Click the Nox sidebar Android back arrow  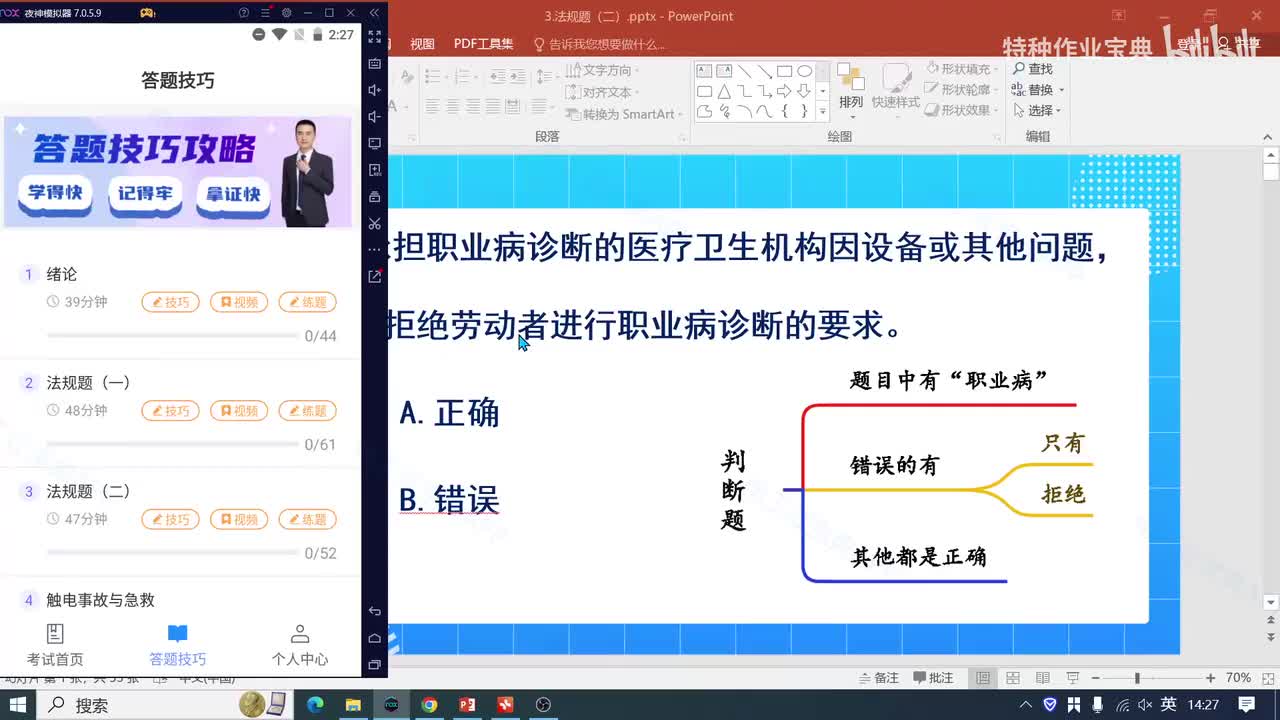[x=375, y=611]
